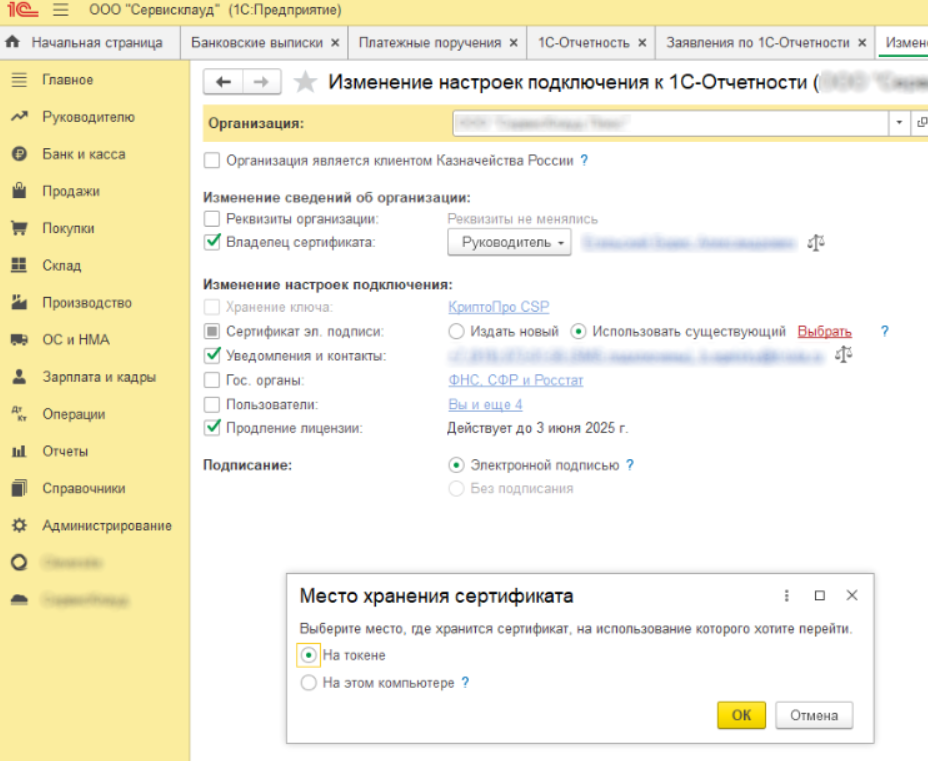The image size is (928, 761).
Task: Click Отмена in certificate storage dialog
Action: pyautogui.click(x=814, y=715)
